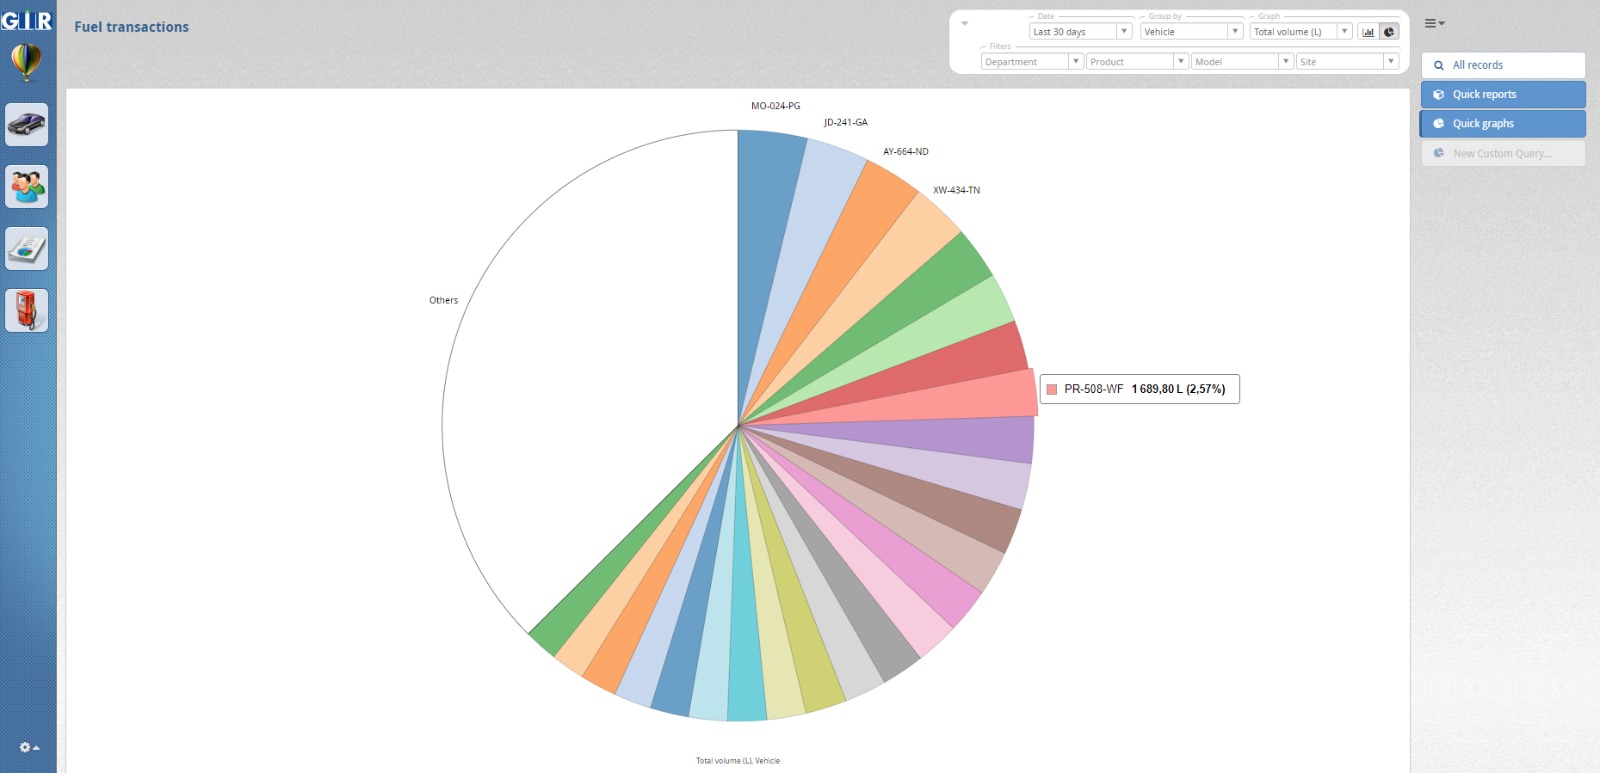Open the Fuel pump module icon
Screen dimensions: 1600x773
point(26,311)
